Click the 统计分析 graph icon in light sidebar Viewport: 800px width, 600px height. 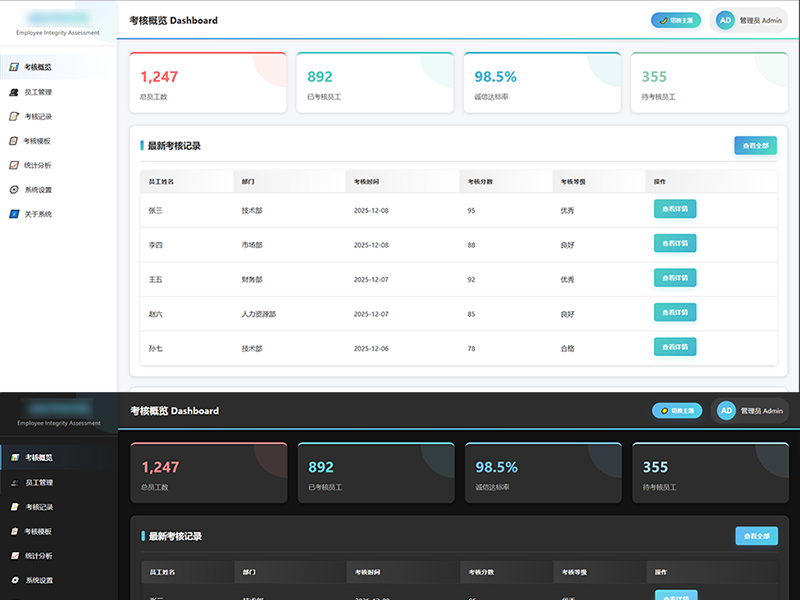tap(14, 165)
